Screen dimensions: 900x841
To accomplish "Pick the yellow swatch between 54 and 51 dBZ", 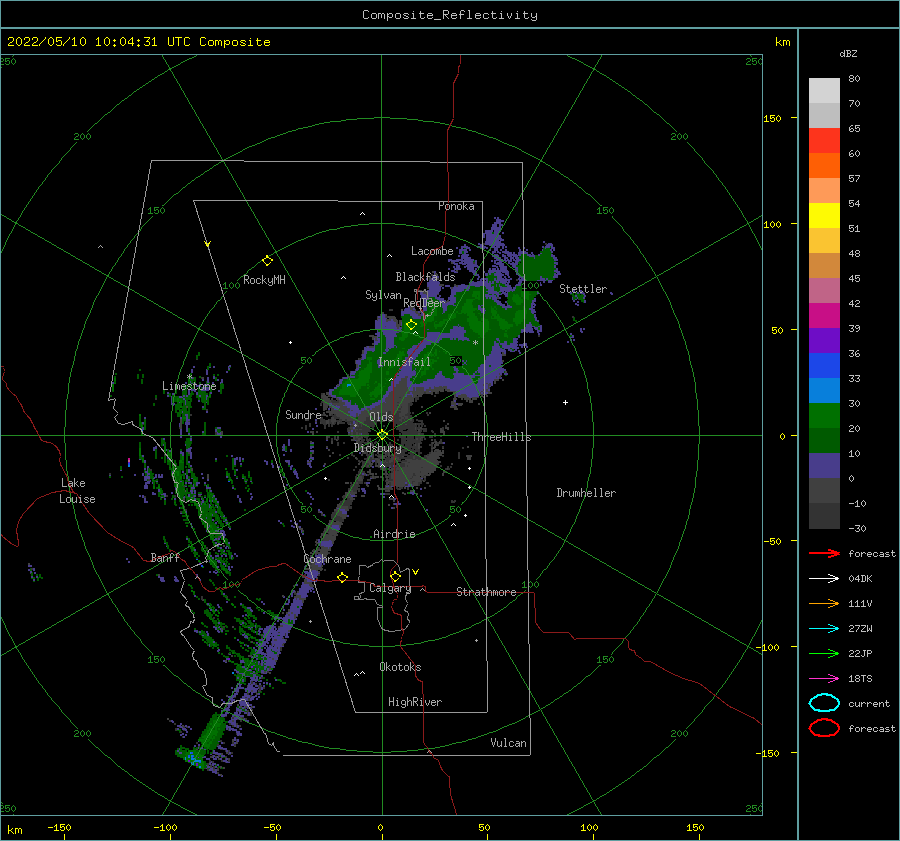I will pyautogui.click(x=824, y=215).
